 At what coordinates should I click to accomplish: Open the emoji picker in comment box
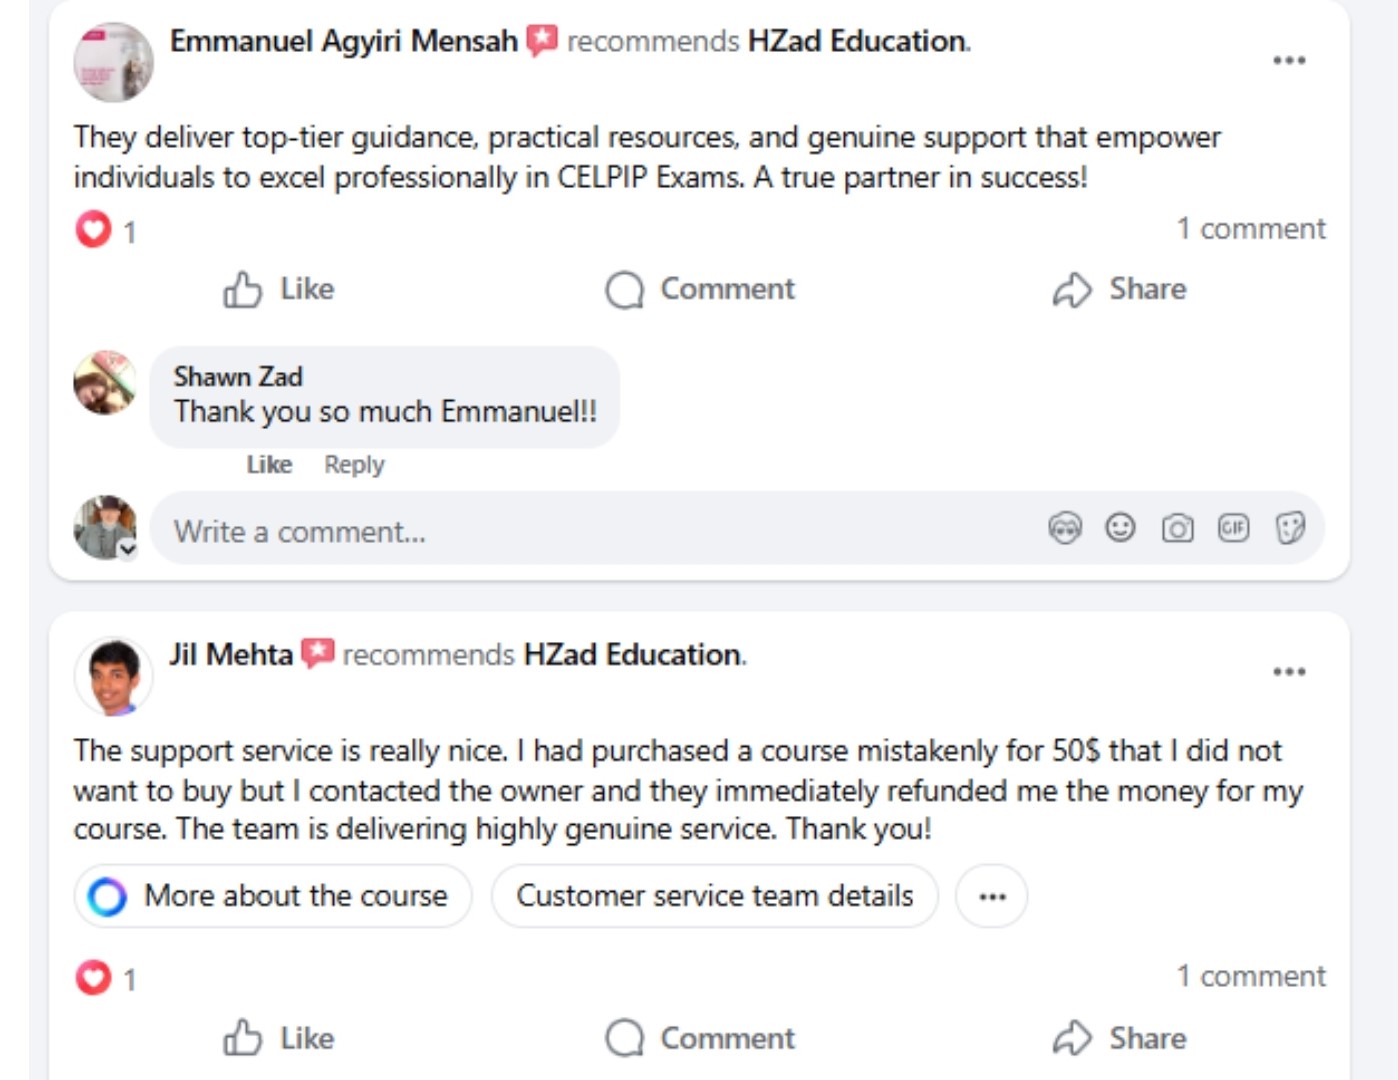pyautogui.click(x=1120, y=527)
